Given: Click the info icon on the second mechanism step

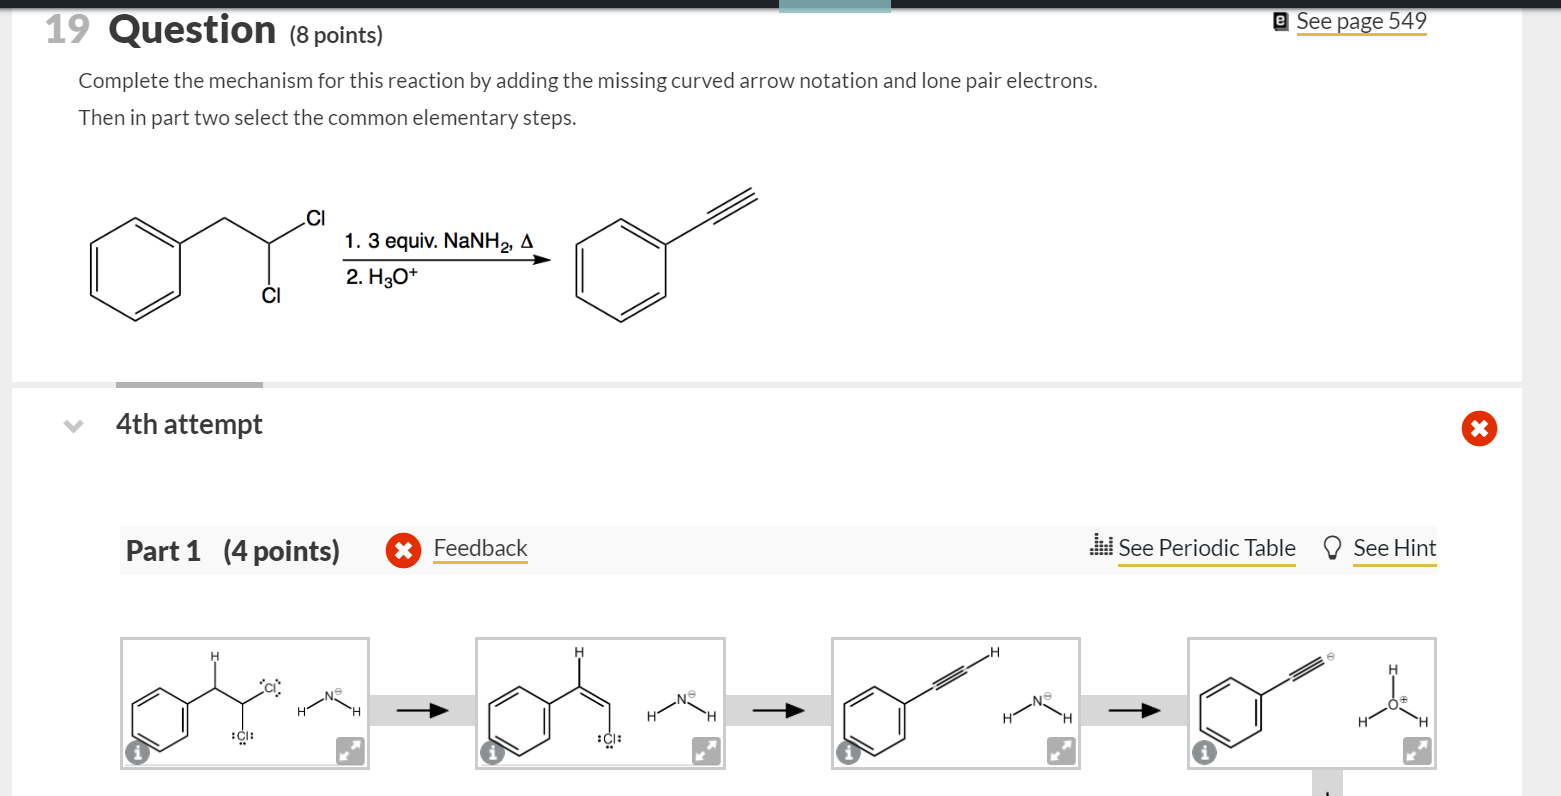Looking at the screenshot, I should pos(492,751).
